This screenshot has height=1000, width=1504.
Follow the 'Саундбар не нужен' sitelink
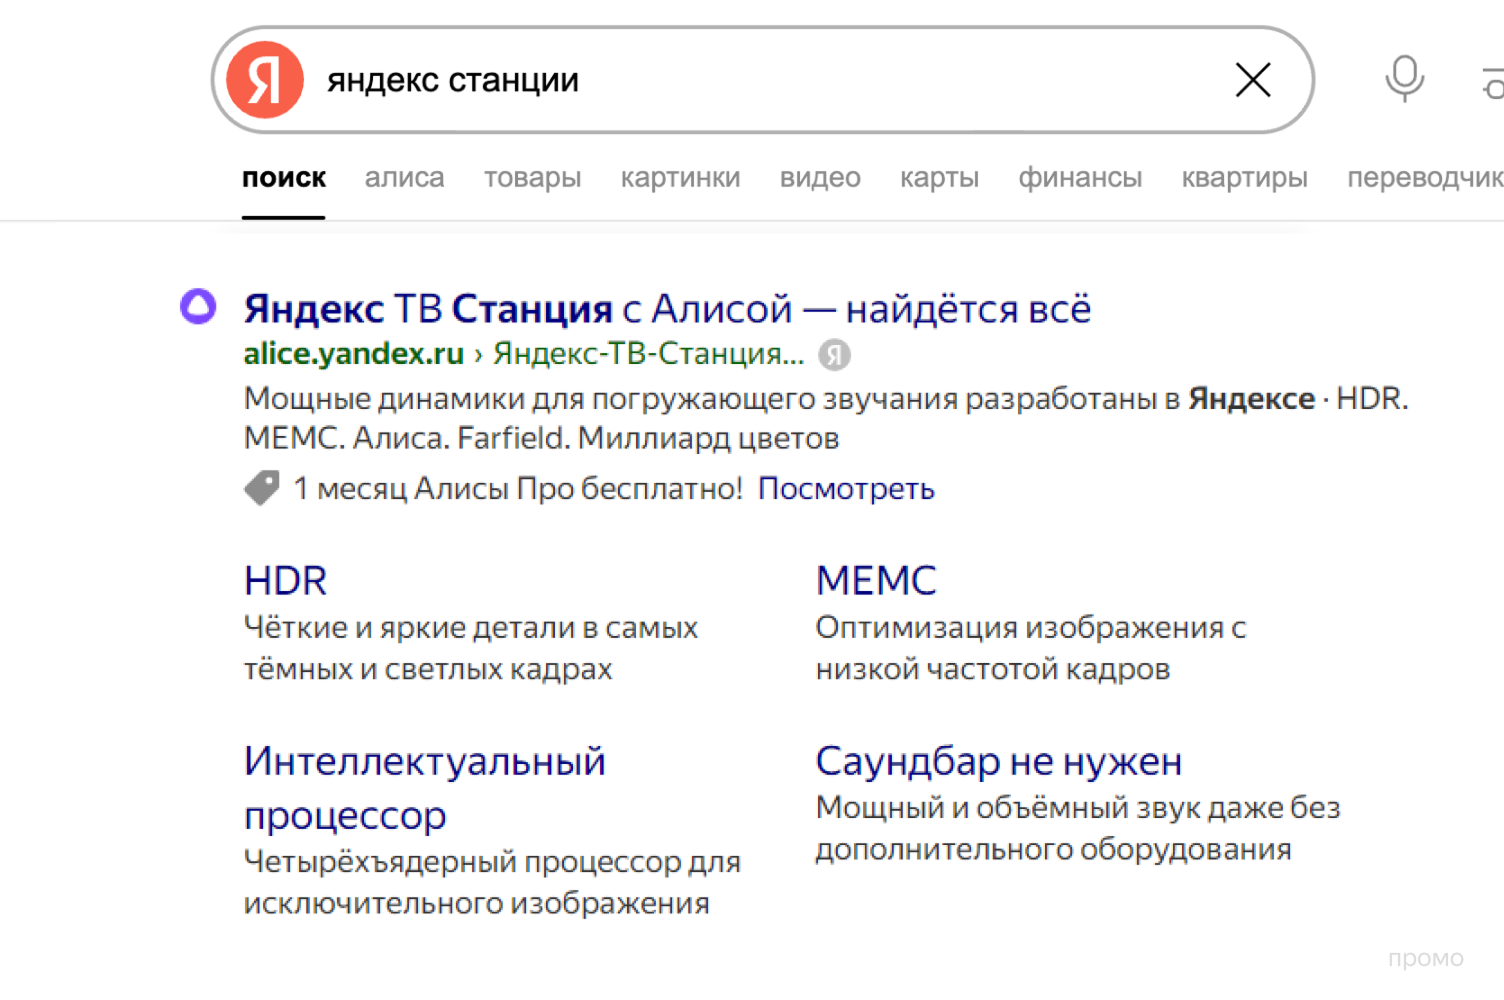(x=998, y=762)
